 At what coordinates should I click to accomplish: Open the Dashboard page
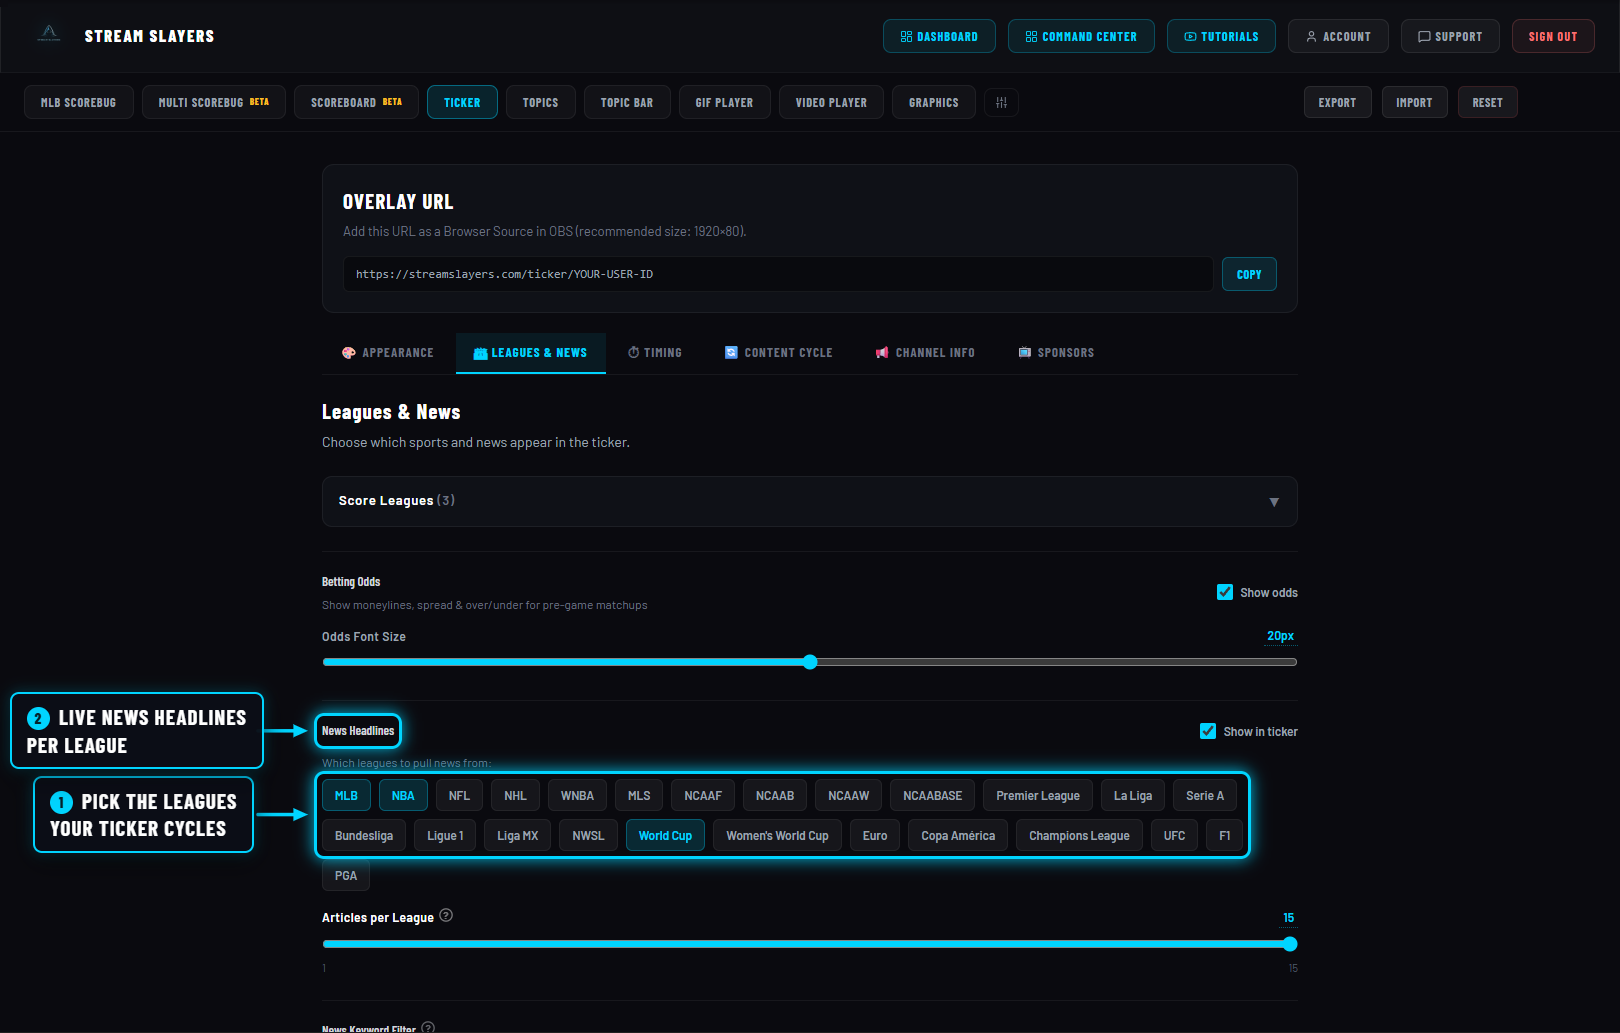(x=939, y=36)
